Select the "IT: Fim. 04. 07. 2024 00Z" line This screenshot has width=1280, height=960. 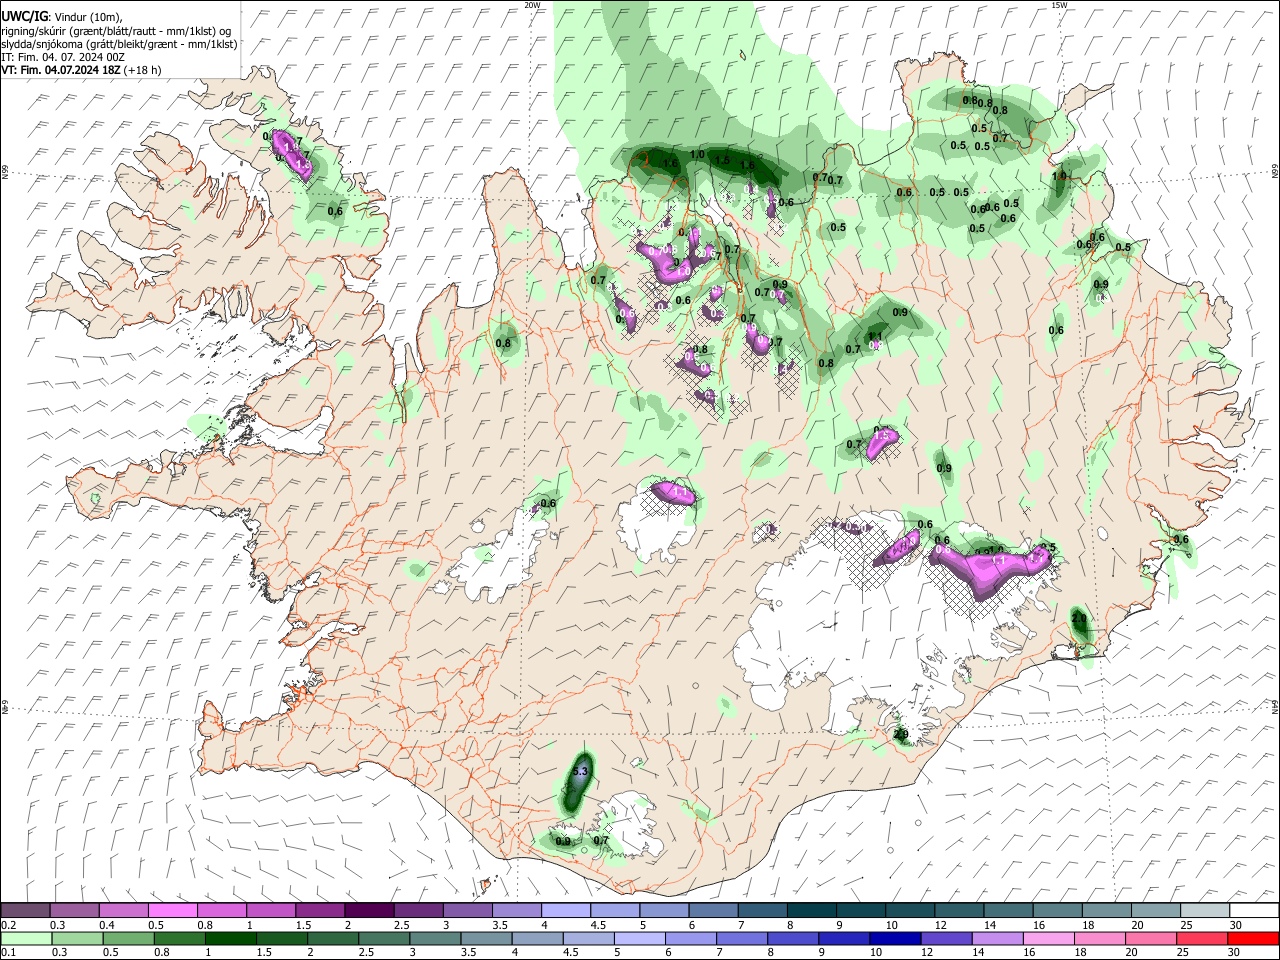(x=63, y=57)
